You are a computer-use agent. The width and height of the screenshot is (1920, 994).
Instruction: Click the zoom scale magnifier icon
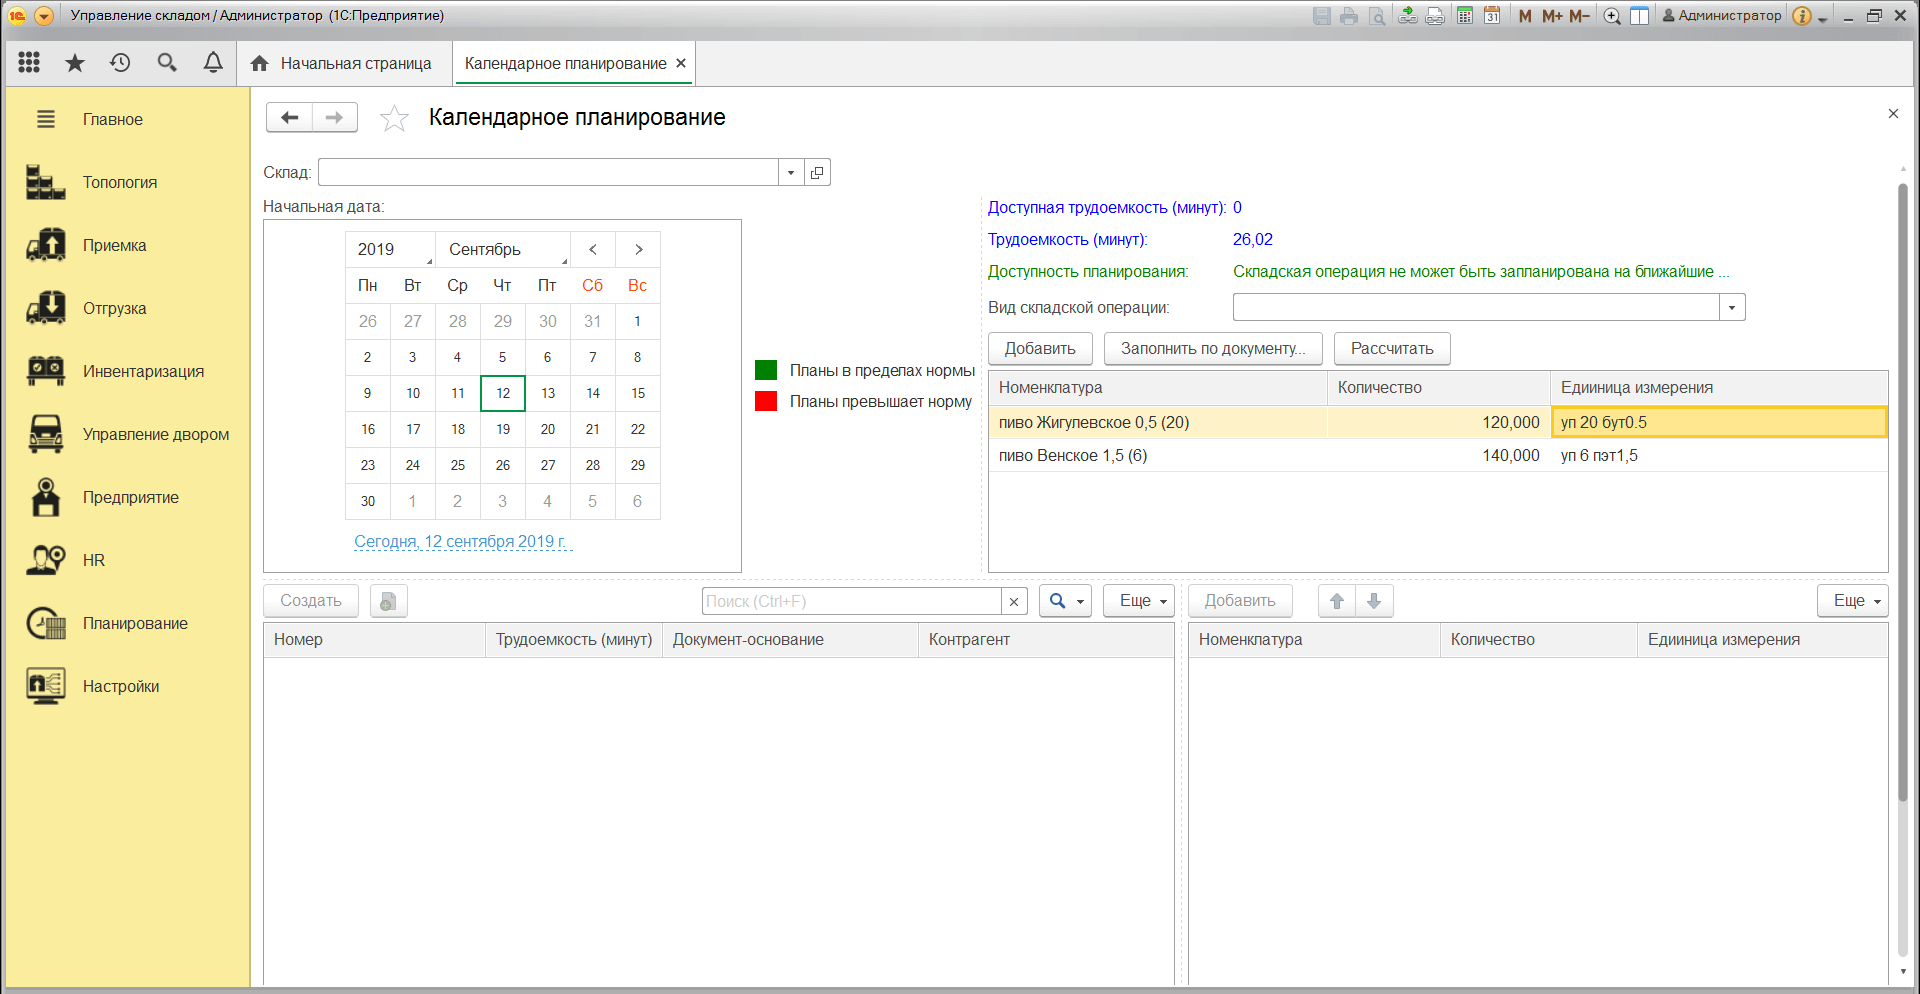click(1612, 16)
